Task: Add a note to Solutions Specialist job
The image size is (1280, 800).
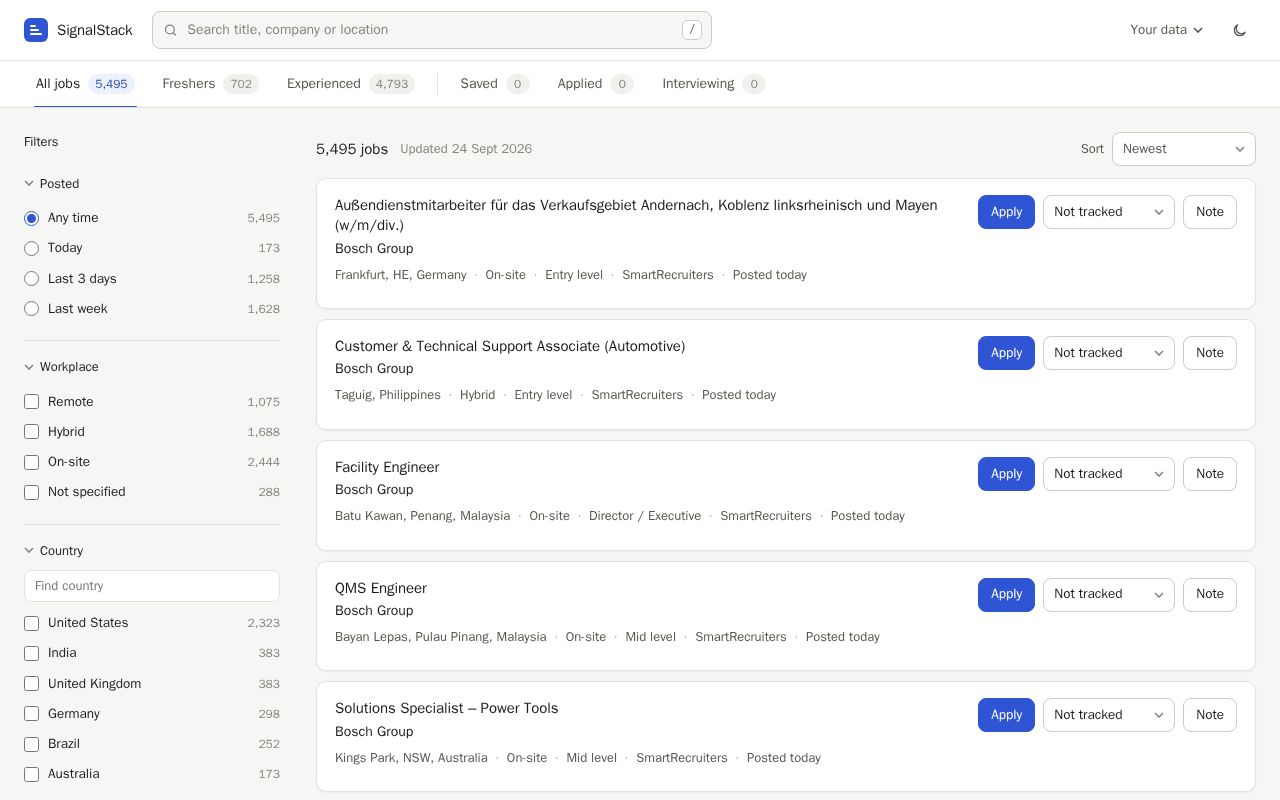Action: coord(1210,715)
